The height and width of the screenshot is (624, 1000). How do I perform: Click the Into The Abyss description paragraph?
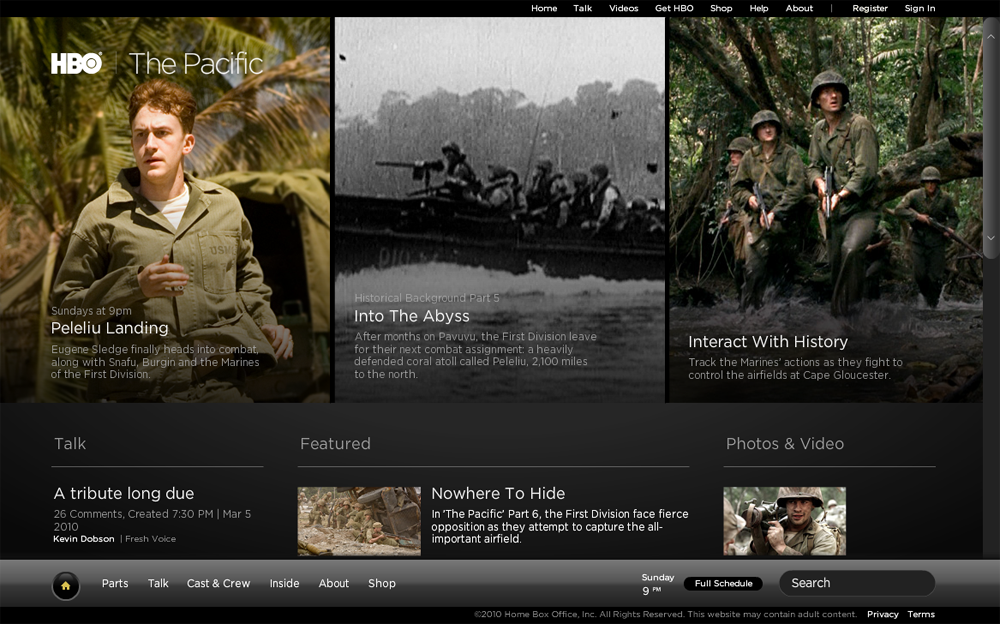pos(475,355)
